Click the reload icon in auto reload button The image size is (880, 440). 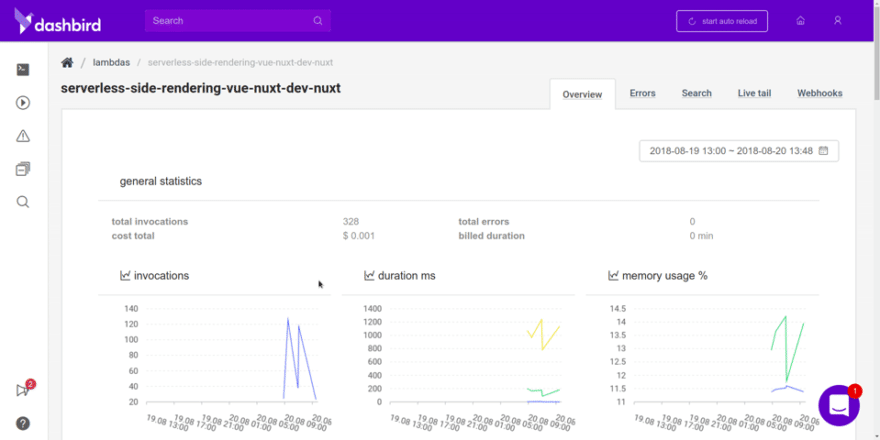click(x=692, y=21)
